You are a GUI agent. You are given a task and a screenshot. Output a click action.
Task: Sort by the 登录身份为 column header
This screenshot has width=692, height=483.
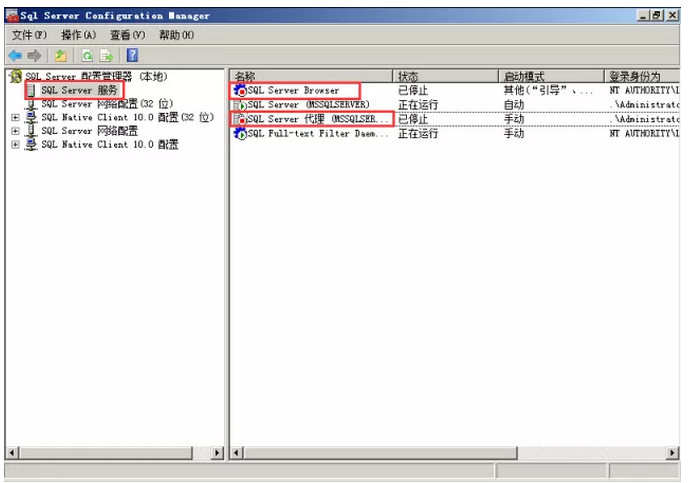[x=642, y=76]
